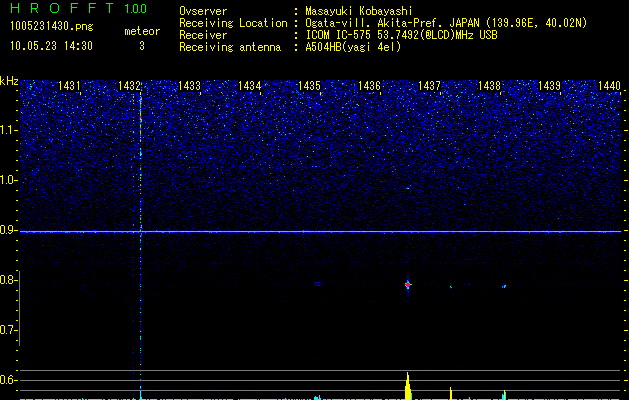Click the red meteor echo at 0.8 kHz
This screenshot has width=629, height=400.
pyautogui.click(x=408, y=285)
